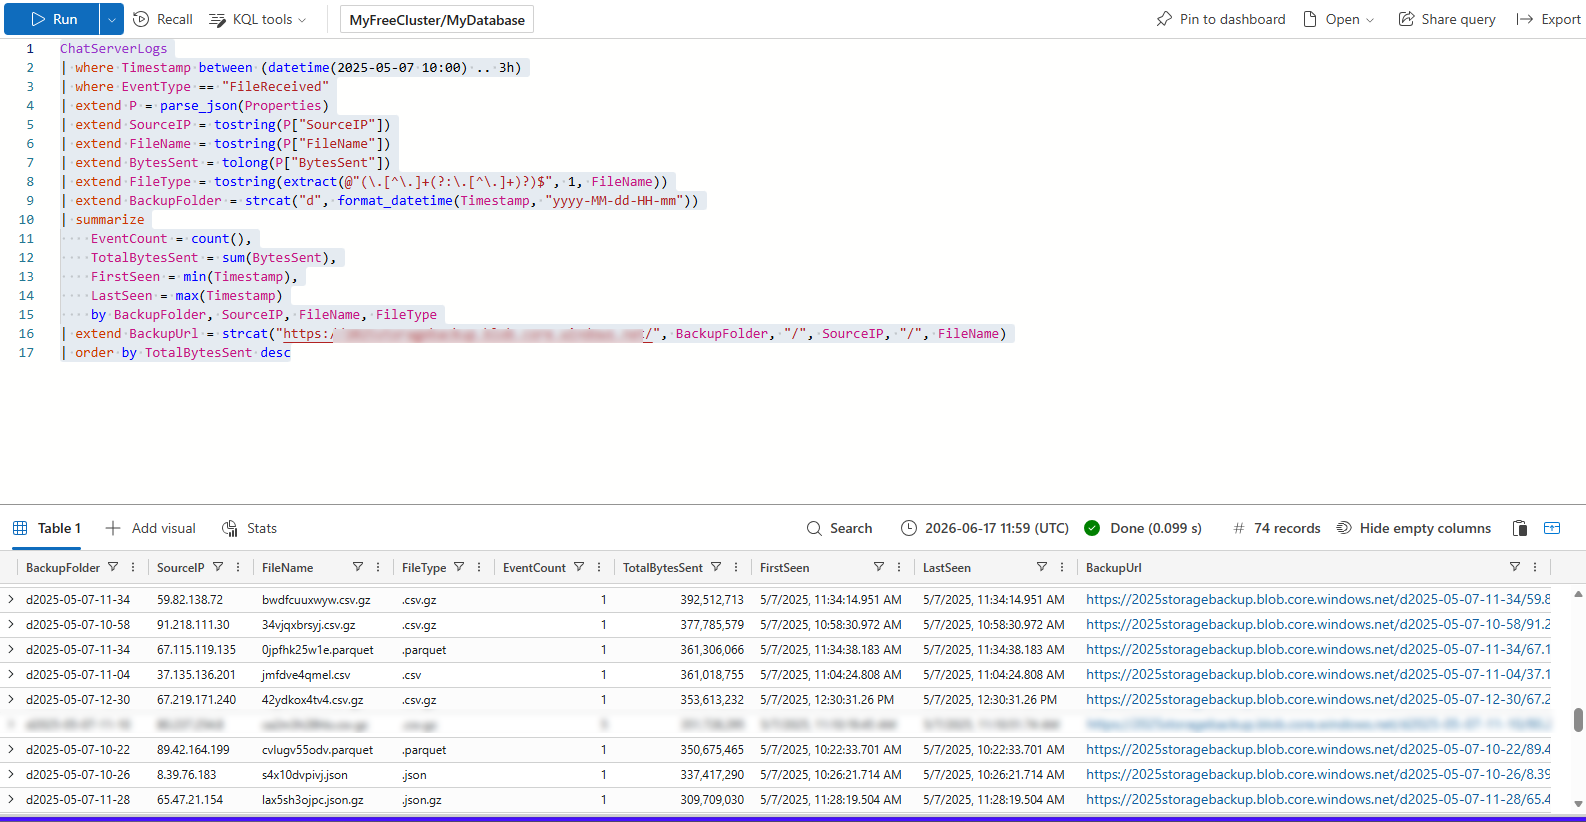Open FileName column filter
Viewport: 1586px width, 822px height.
pyautogui.click(x=358, y=567)
